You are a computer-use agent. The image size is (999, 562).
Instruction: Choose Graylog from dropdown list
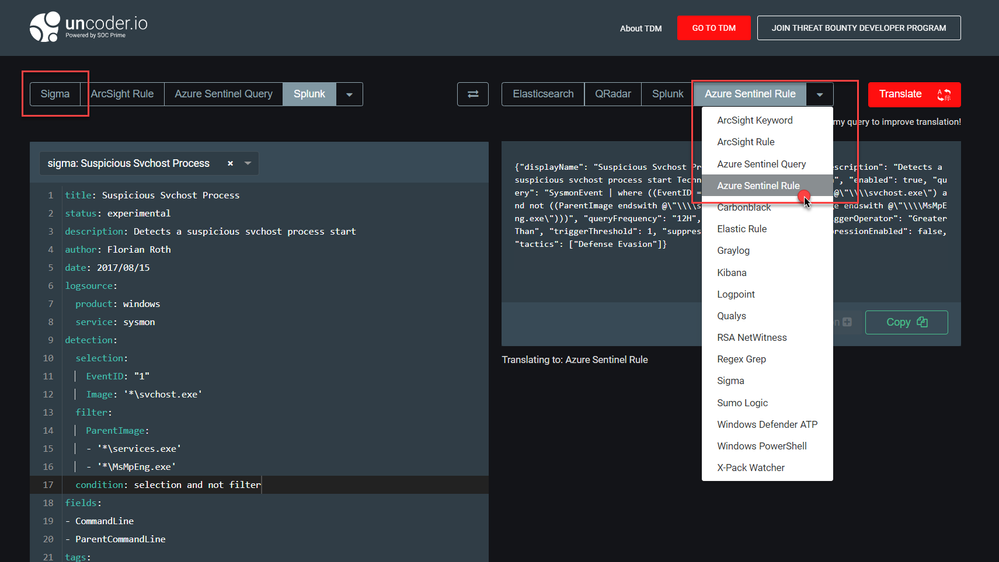click(x=767, y=250)
